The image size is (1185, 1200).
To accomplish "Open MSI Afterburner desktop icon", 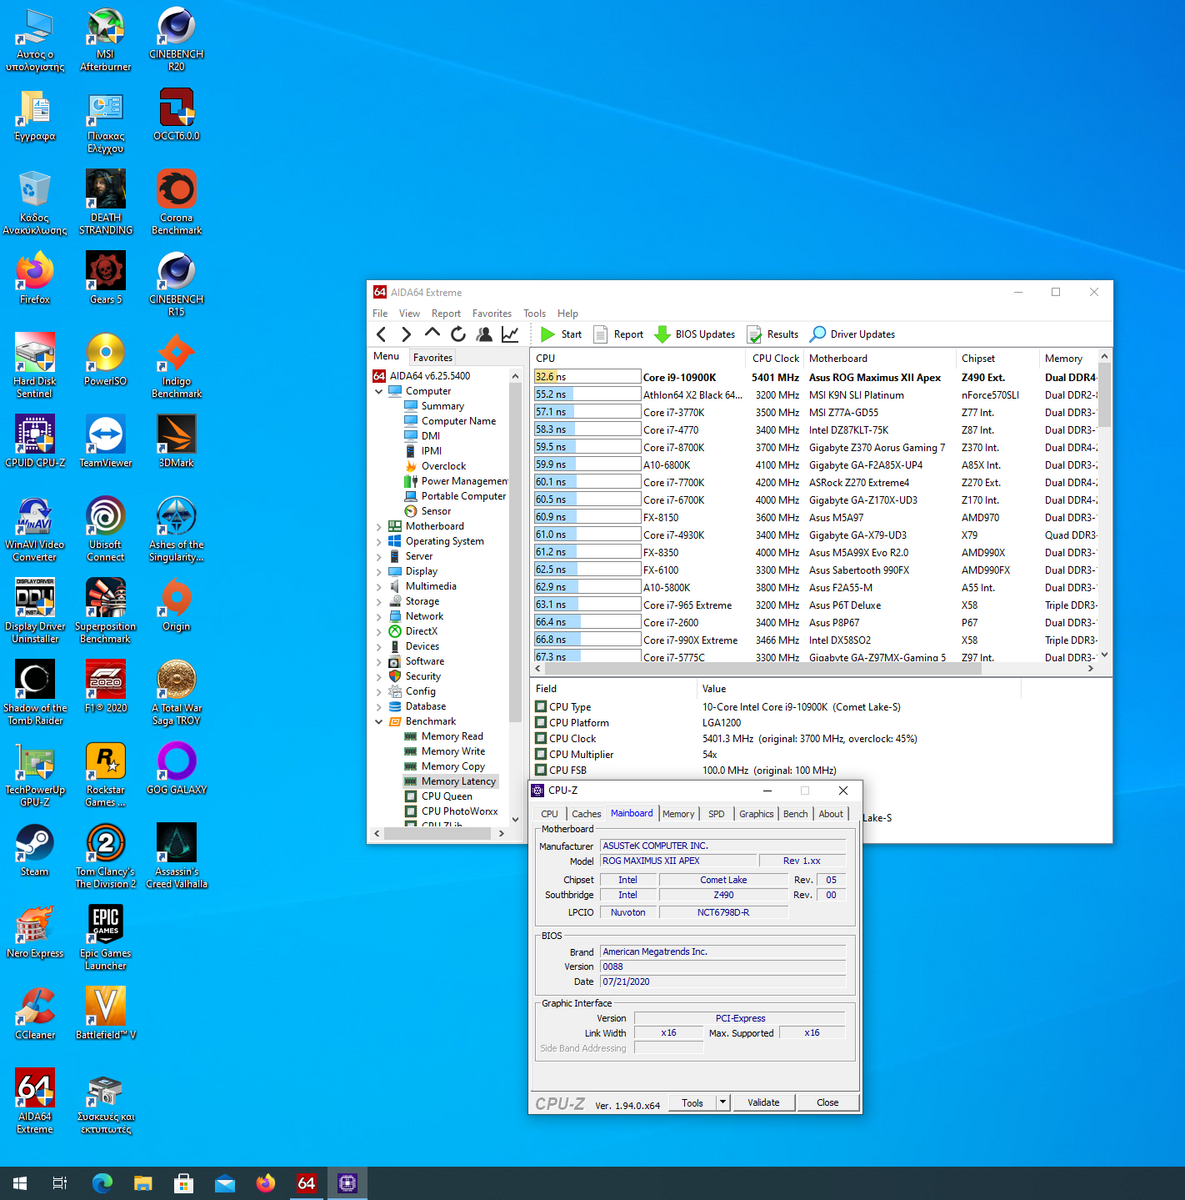I will (105, 41).
